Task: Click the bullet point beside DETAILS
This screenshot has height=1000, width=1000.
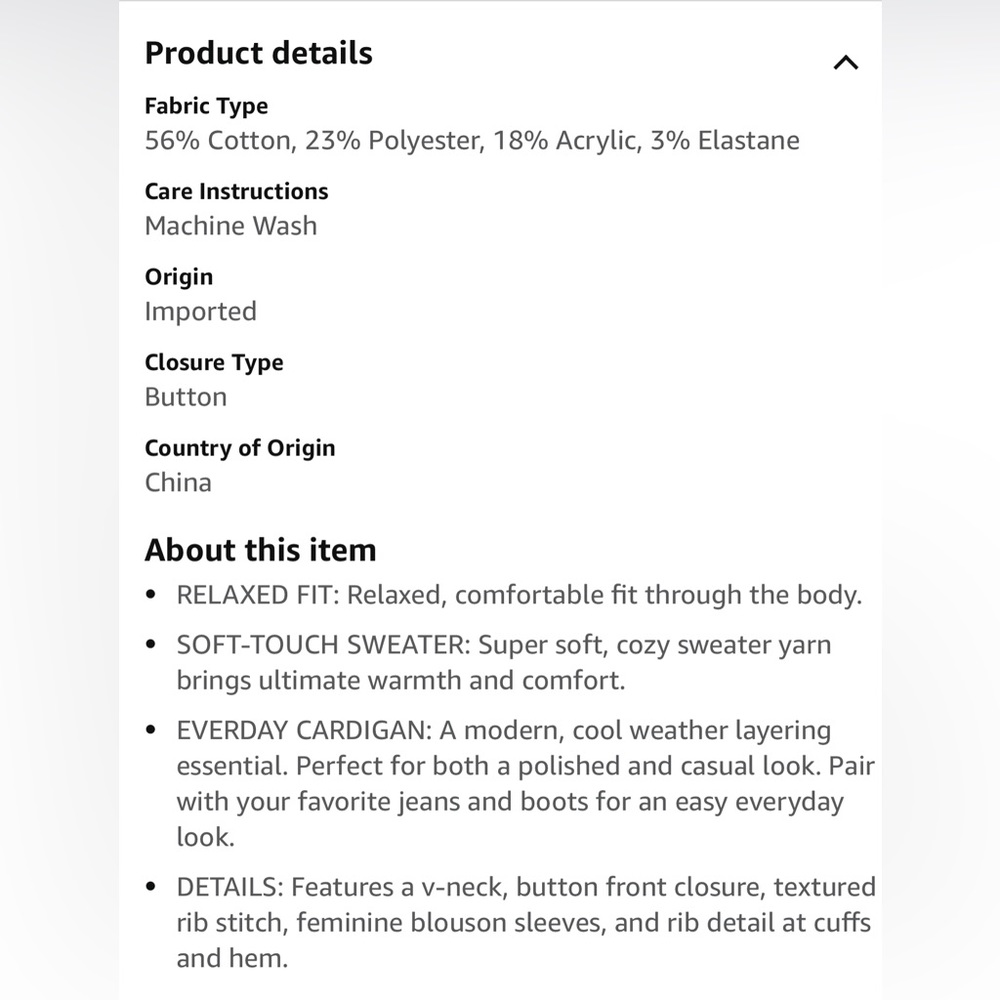Action: pos(151,886)
